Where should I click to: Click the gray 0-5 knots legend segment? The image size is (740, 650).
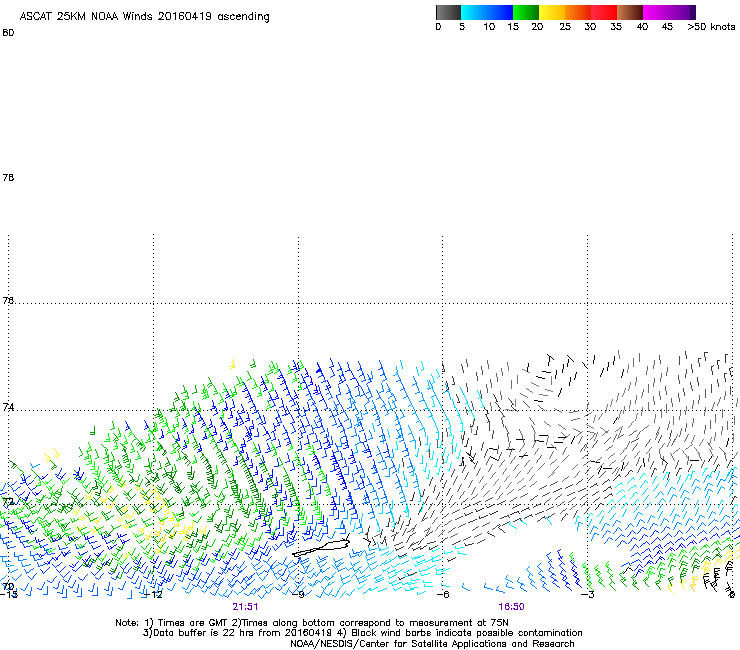[448, 12]
